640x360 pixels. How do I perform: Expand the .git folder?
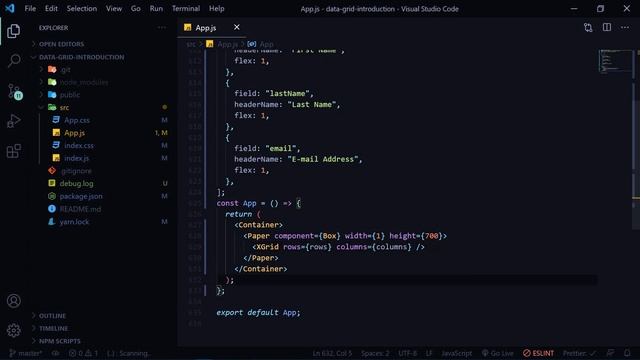(65, 70)
